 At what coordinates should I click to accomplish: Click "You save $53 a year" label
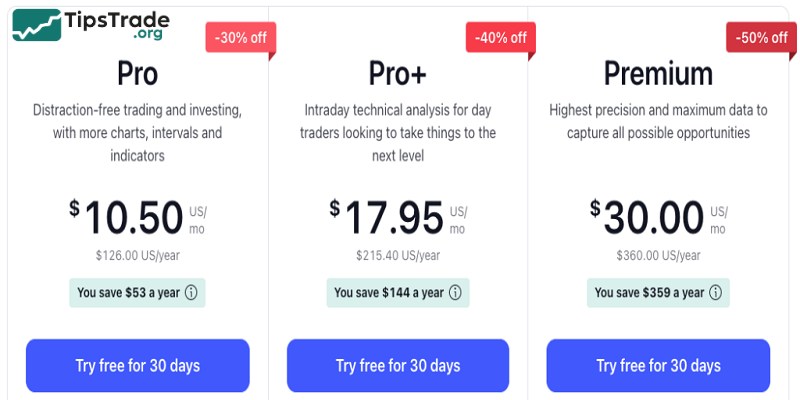pos(128,293)
